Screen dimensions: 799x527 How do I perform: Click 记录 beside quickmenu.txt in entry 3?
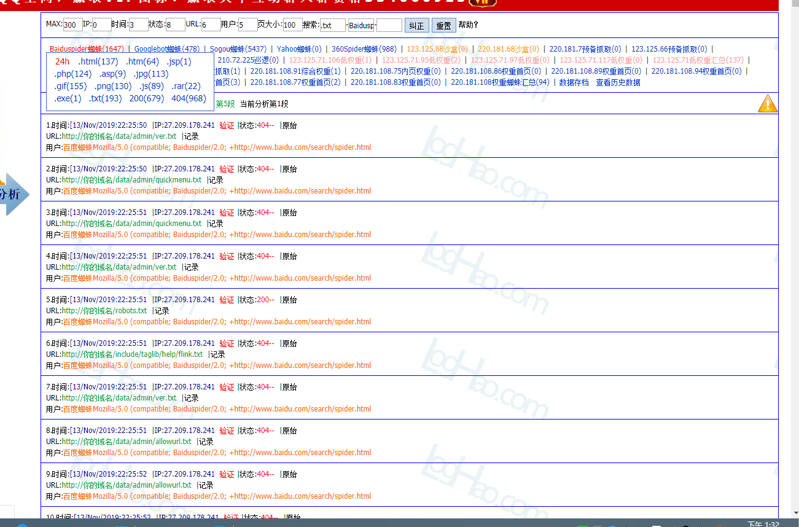pyautogui.click(x=216, y=224)
